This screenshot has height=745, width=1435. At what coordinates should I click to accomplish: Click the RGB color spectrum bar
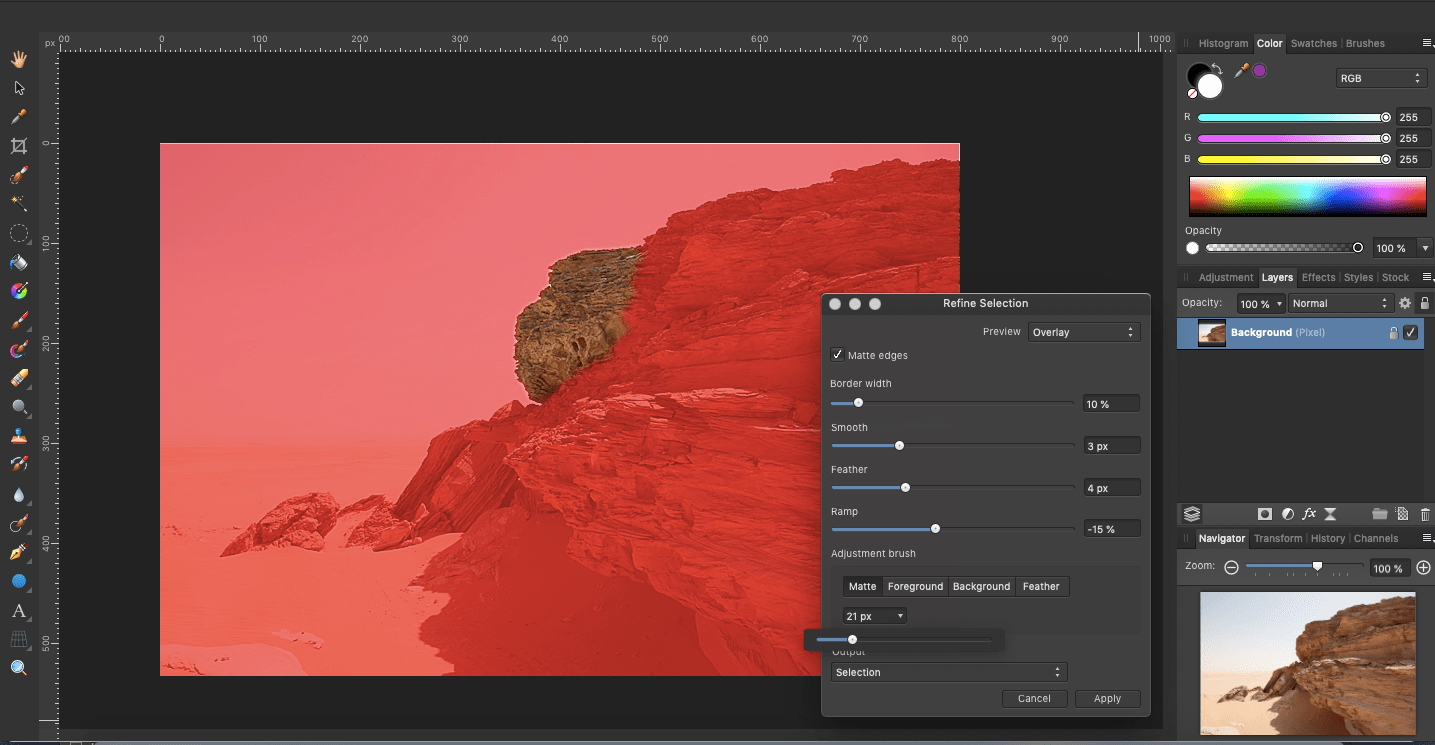[1306, 196]
